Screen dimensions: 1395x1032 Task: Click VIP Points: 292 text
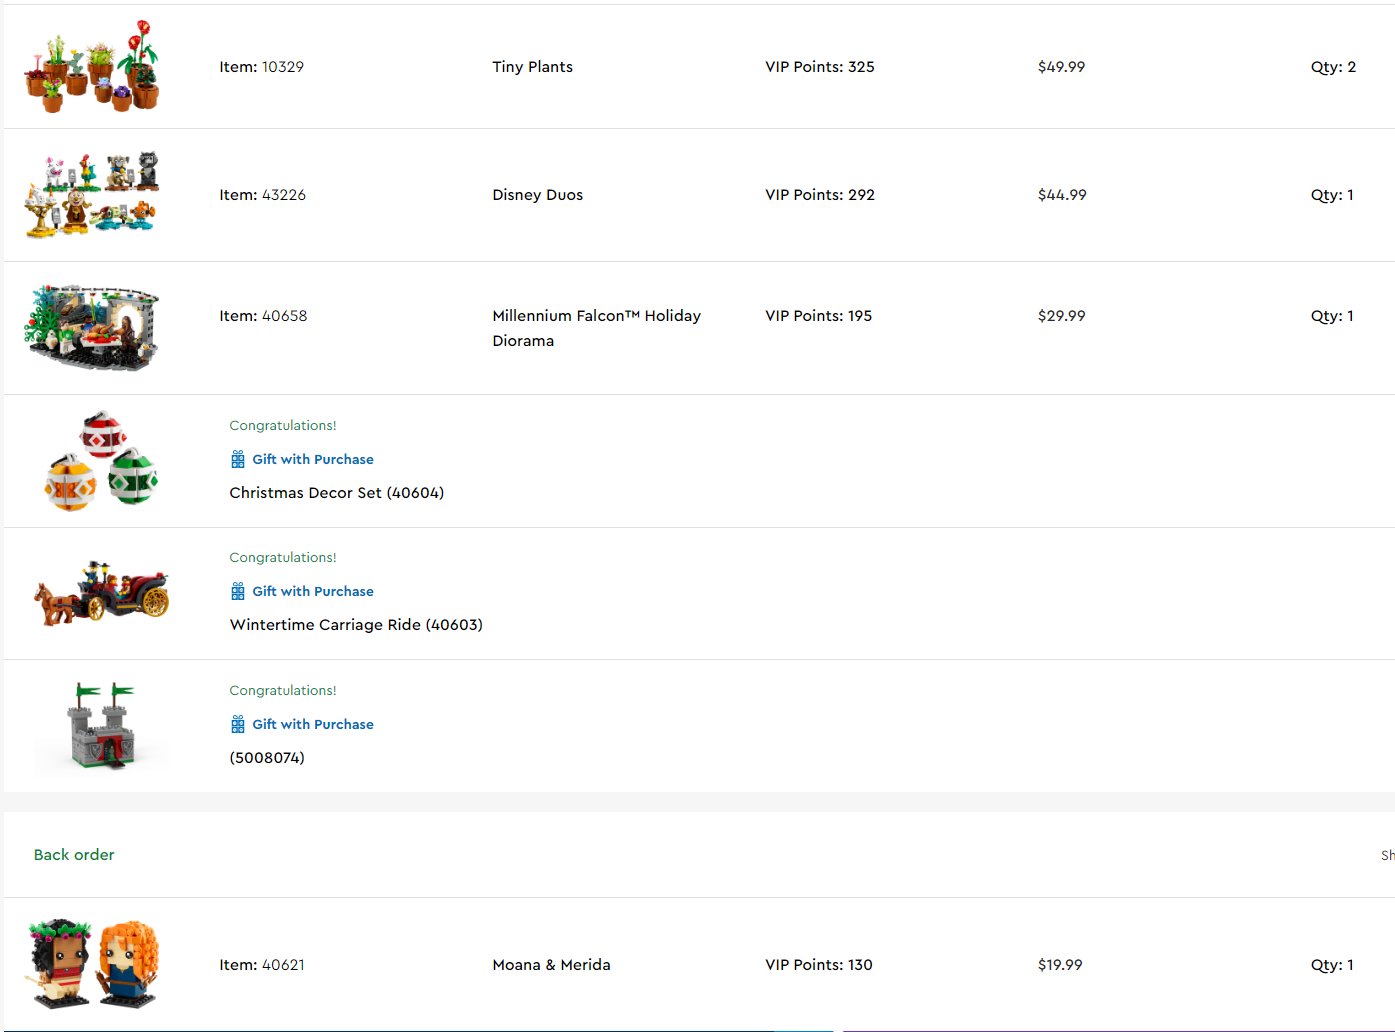coord(820,195)
